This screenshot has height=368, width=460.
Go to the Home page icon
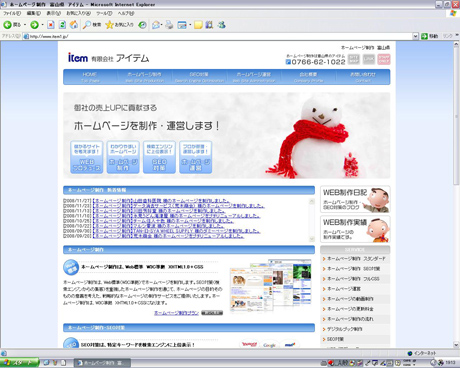74,25
